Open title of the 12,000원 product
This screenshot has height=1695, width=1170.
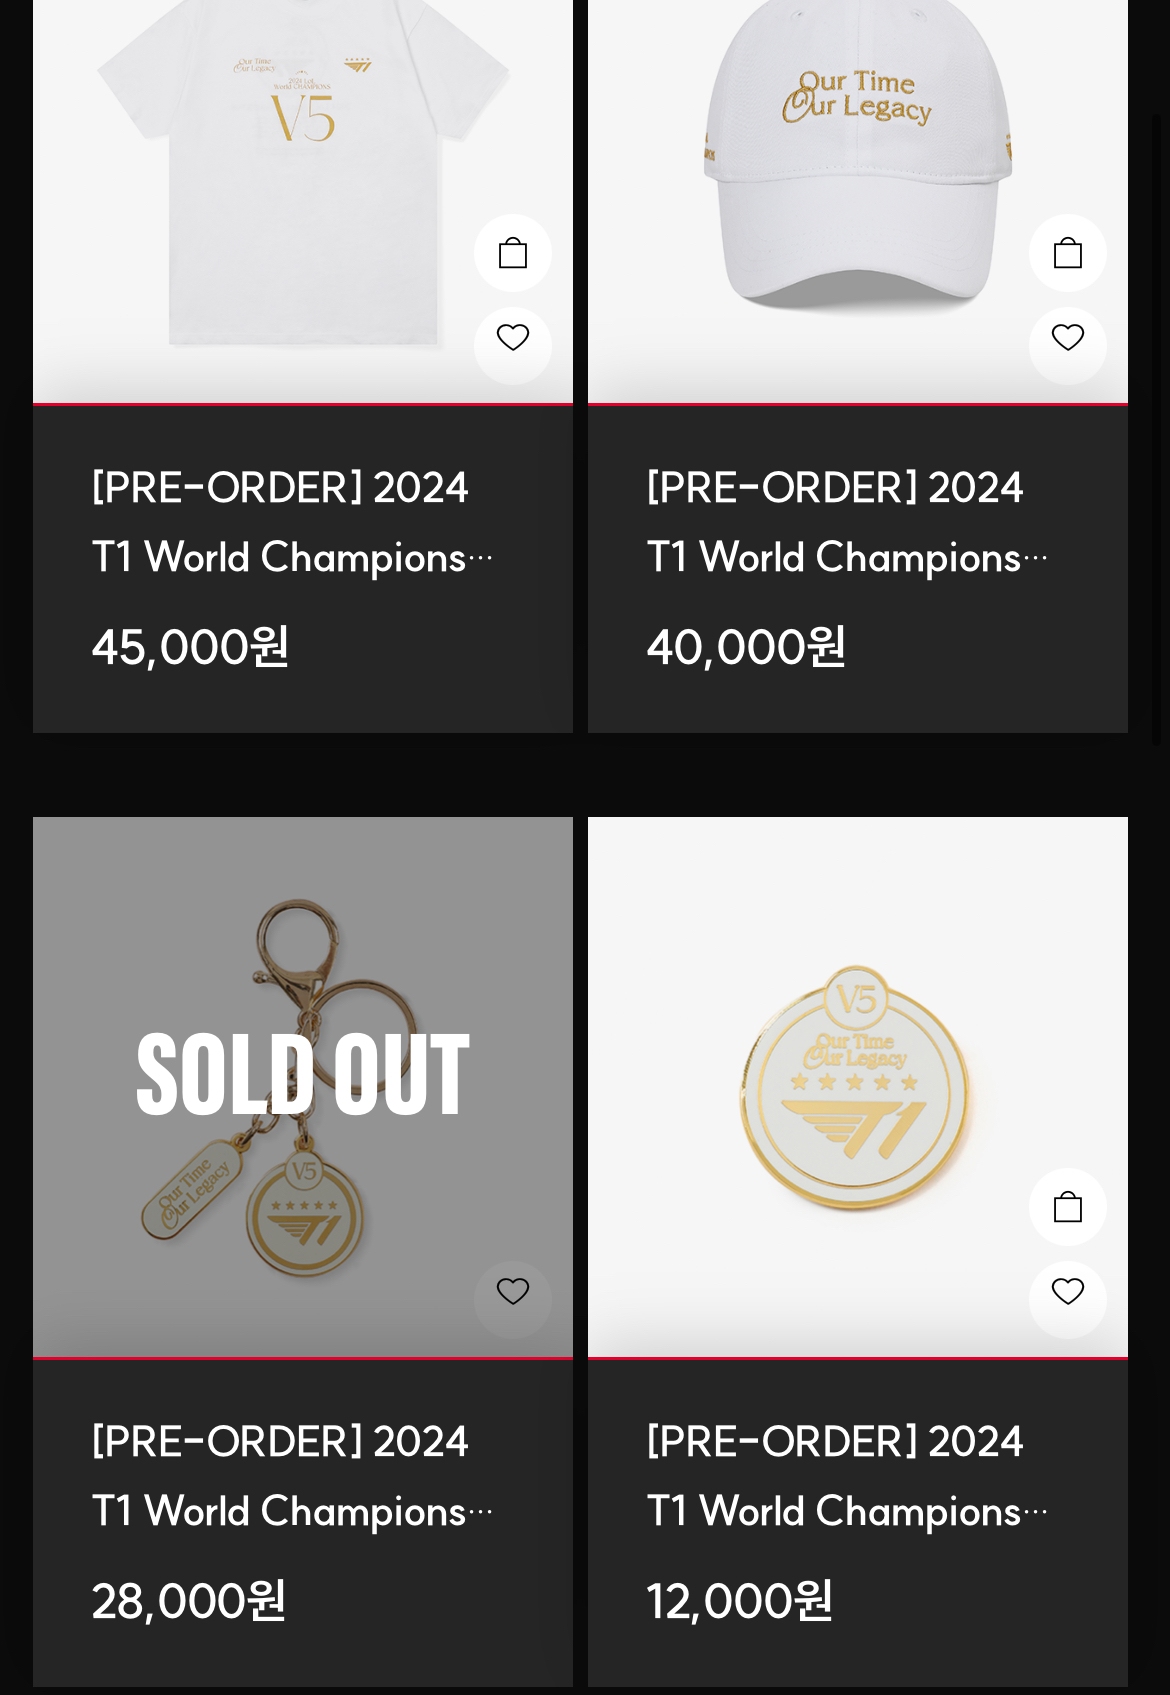pos(847,1476)
